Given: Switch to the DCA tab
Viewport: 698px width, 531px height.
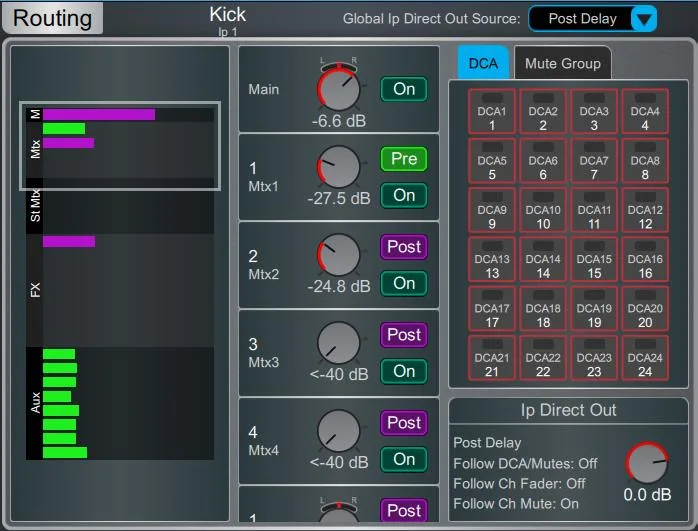Looking at the screenshot, I should click(483, 63).
